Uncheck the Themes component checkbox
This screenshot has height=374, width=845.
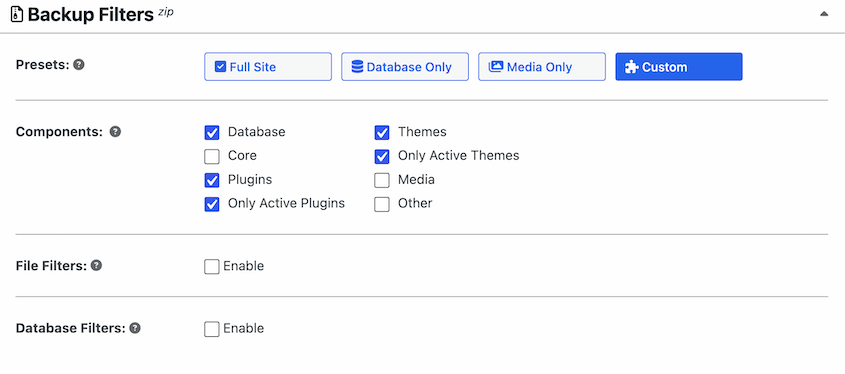(x=382, y=133)
